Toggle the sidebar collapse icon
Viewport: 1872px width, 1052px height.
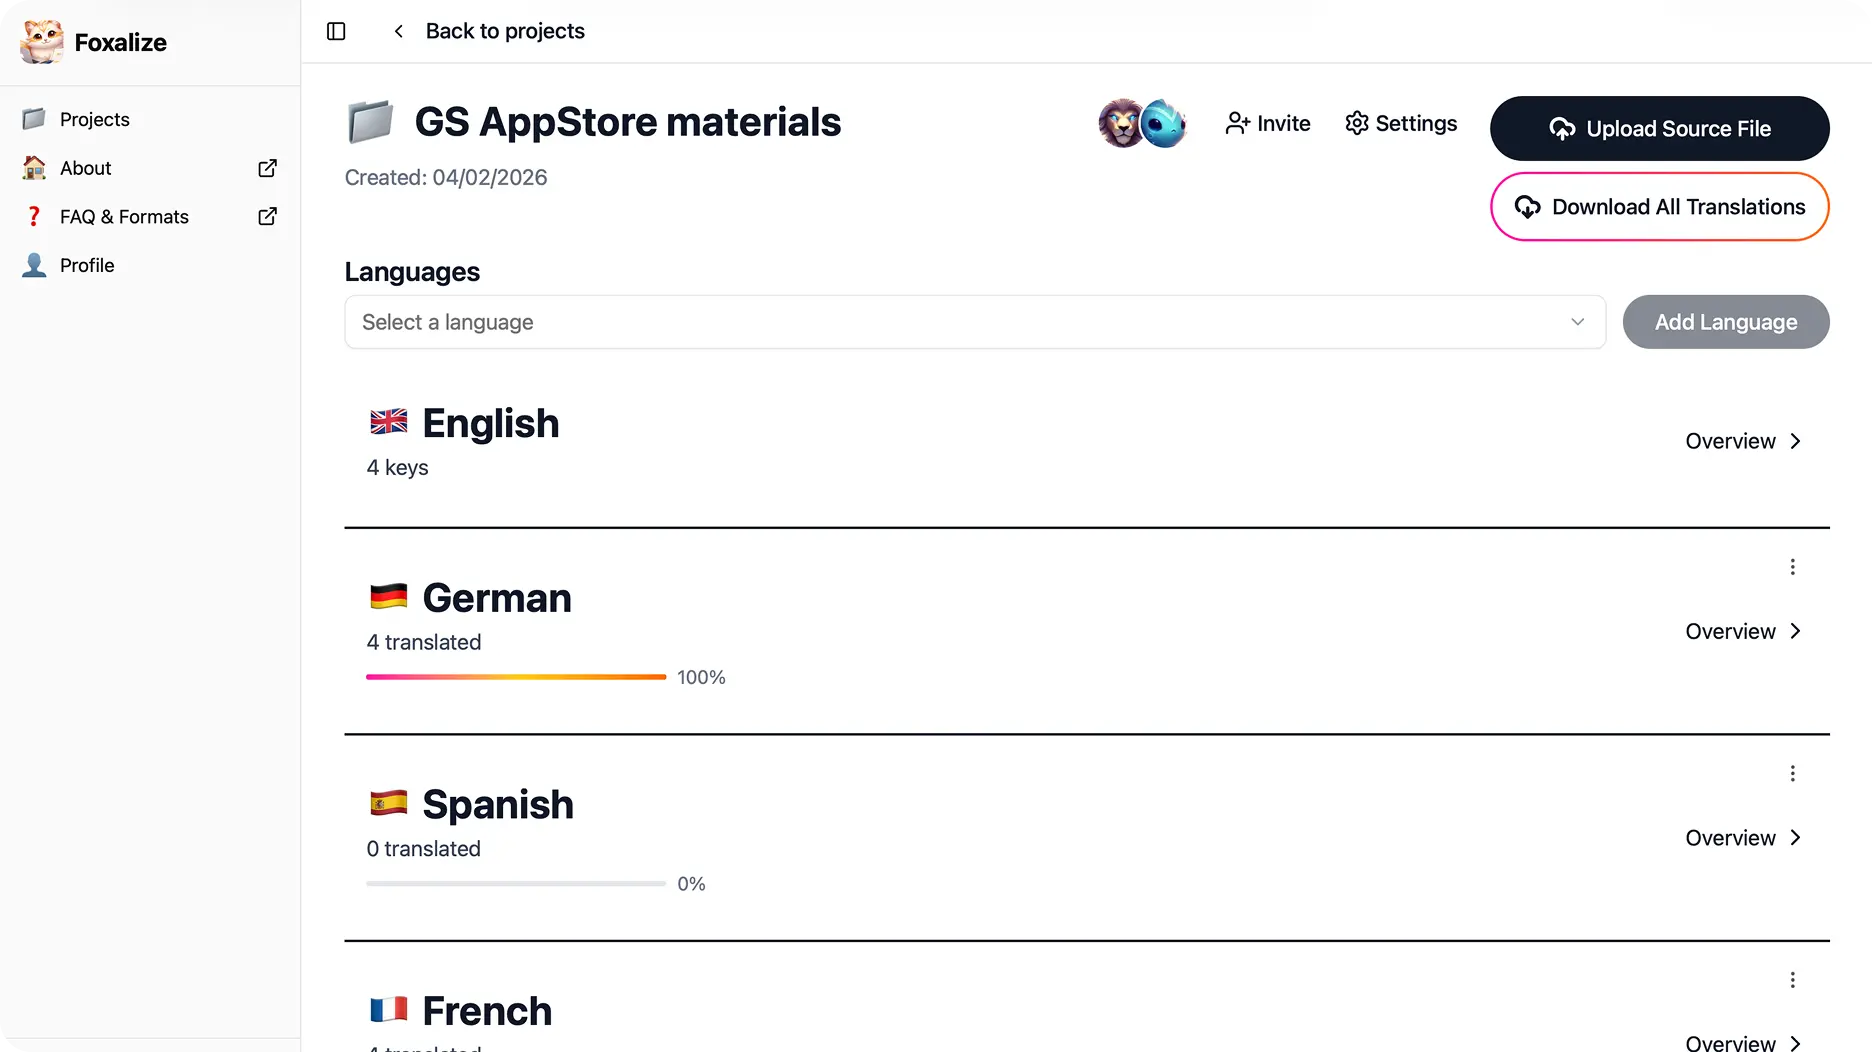[336, 31]
